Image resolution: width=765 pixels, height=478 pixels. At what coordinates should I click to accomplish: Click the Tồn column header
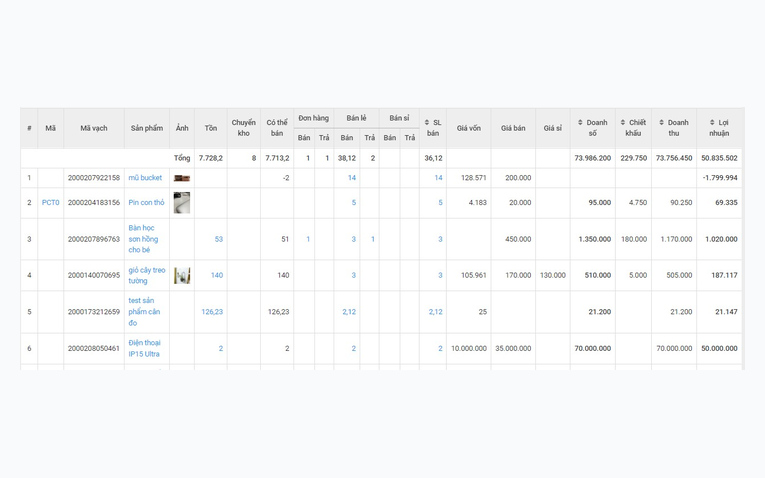(x=211, y=128)
